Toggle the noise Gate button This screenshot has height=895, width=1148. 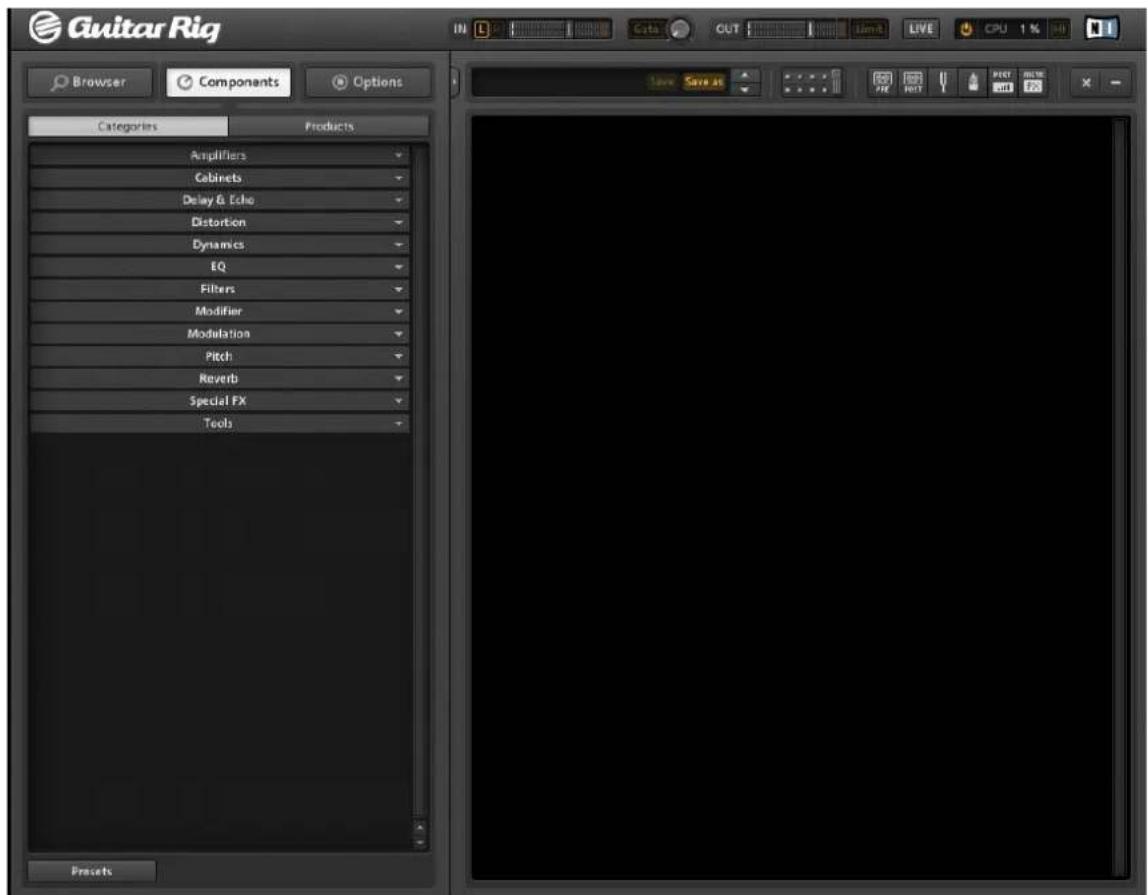click(x=646, y=29)
